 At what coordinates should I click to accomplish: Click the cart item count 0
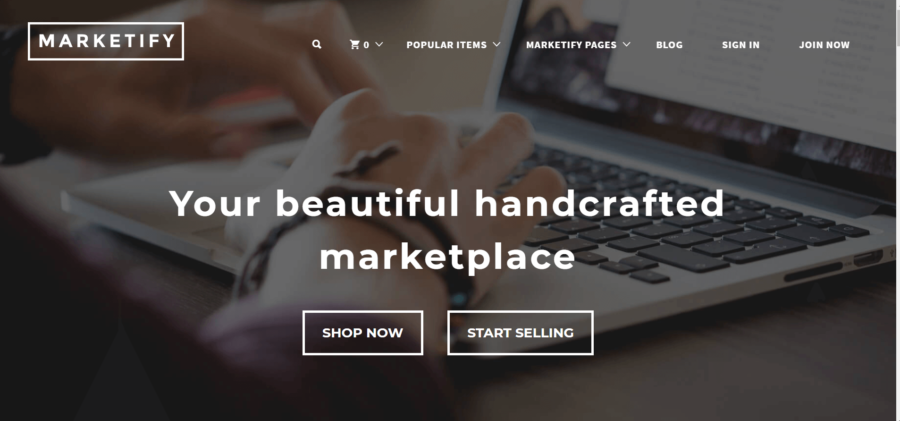coord(366,45)
